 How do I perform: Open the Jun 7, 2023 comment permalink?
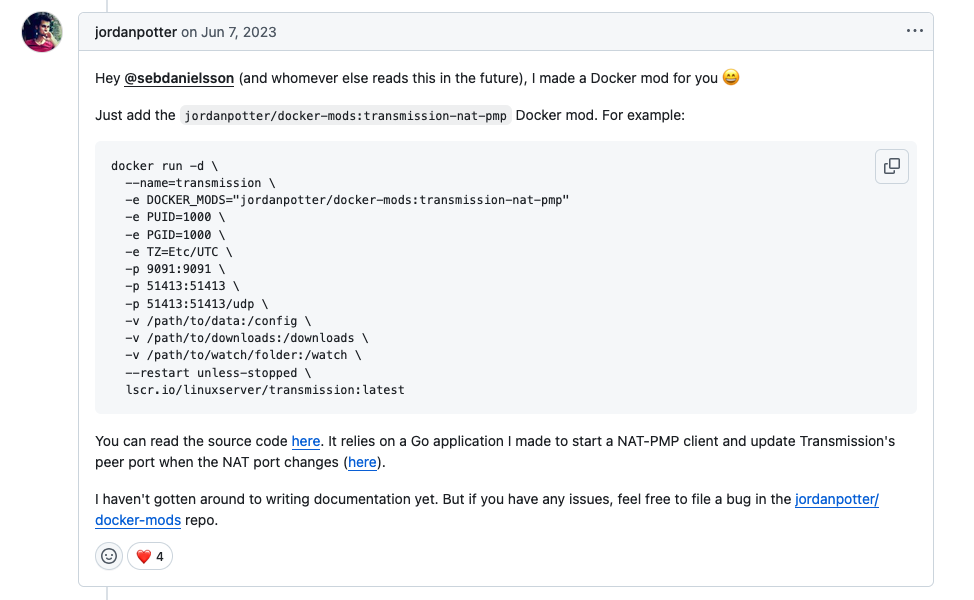239,32
